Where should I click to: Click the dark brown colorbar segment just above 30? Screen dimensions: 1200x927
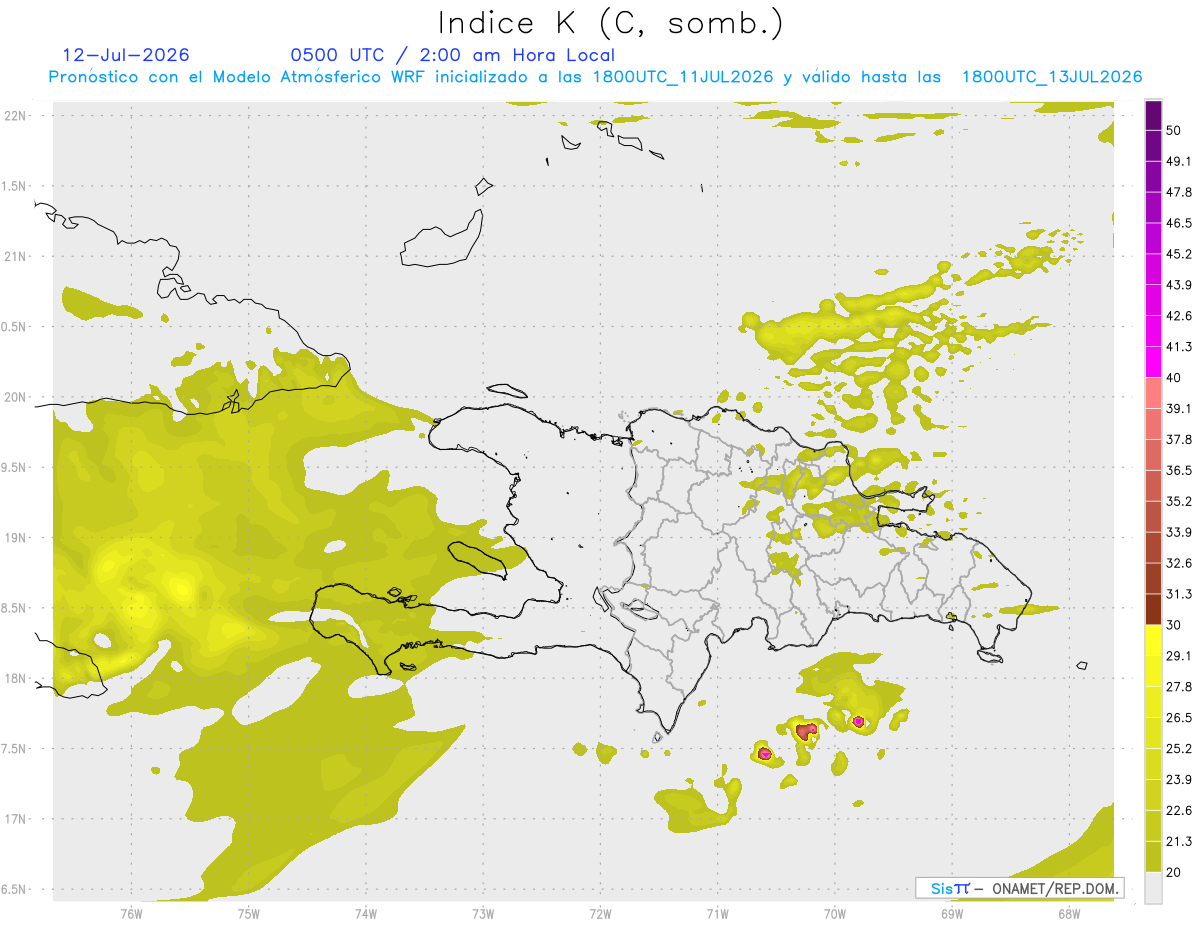pos(1154,610)
